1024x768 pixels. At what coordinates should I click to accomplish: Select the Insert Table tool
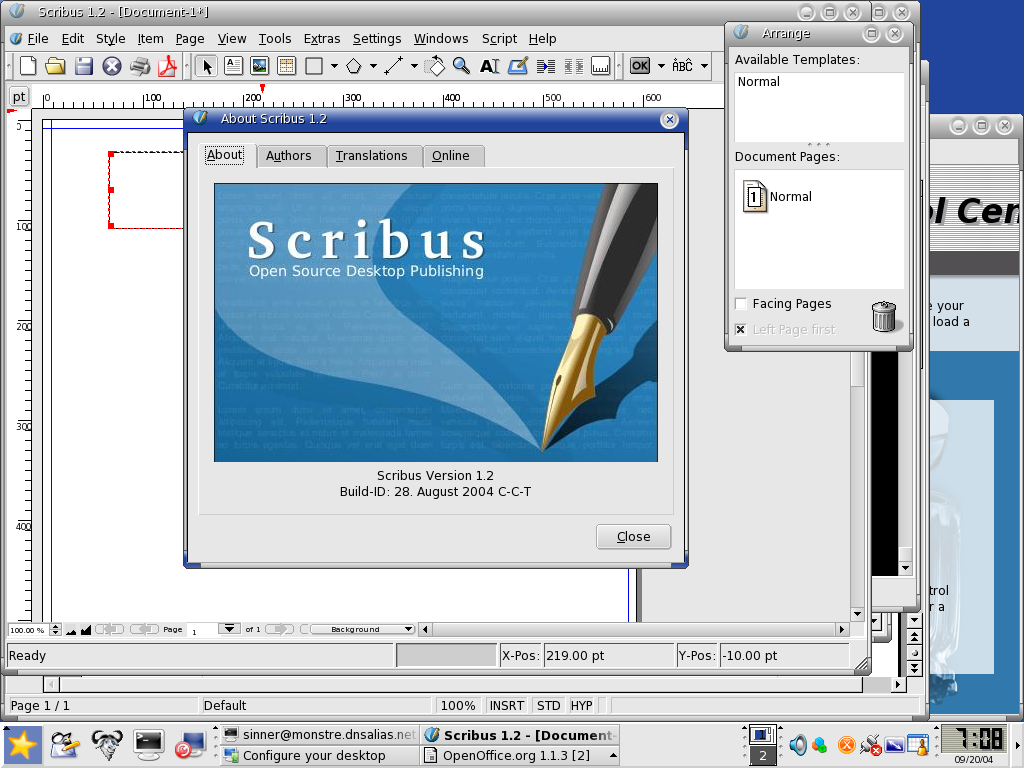pyautogui.click(x=287, y=66)
